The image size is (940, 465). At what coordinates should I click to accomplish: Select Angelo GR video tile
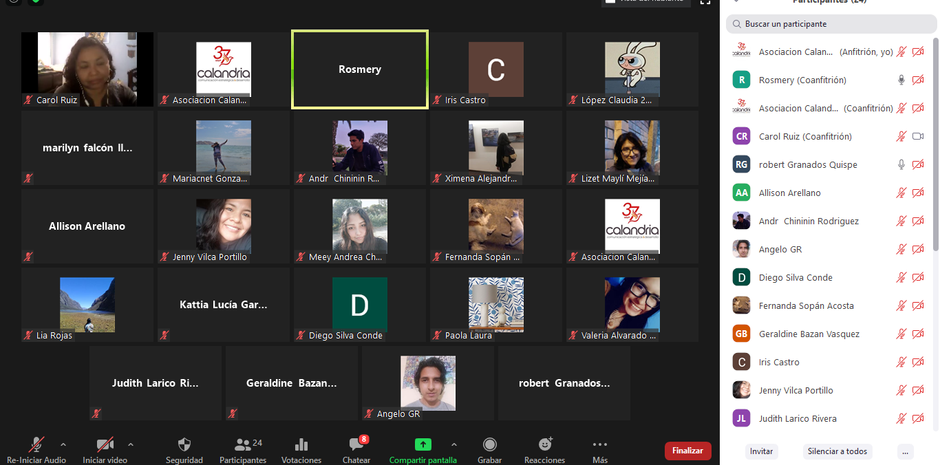pyautogui.click(x=428, y=384)
